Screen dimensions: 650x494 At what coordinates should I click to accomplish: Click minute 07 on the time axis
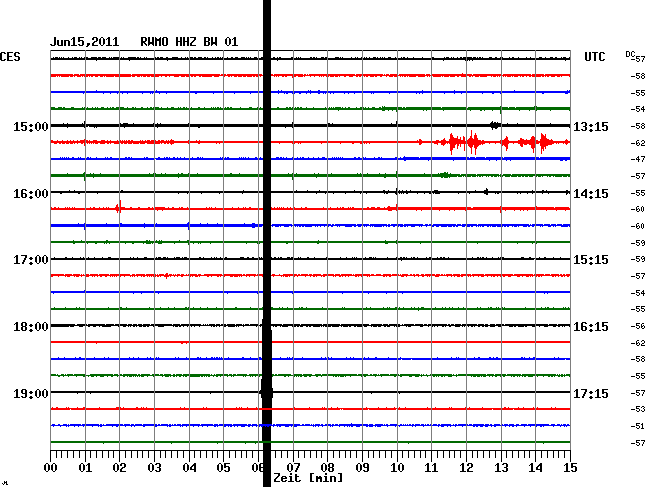[293, 468]
